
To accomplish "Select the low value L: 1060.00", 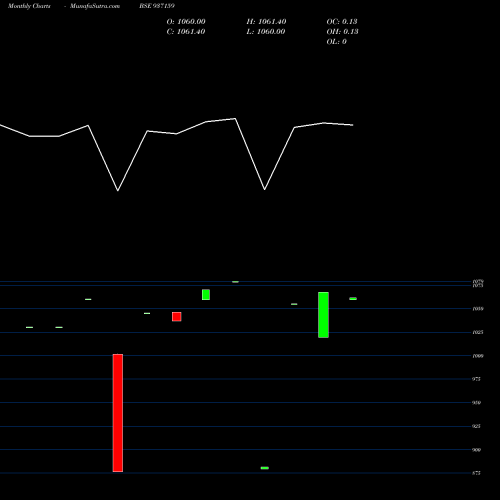I will [x=266, y=32].
